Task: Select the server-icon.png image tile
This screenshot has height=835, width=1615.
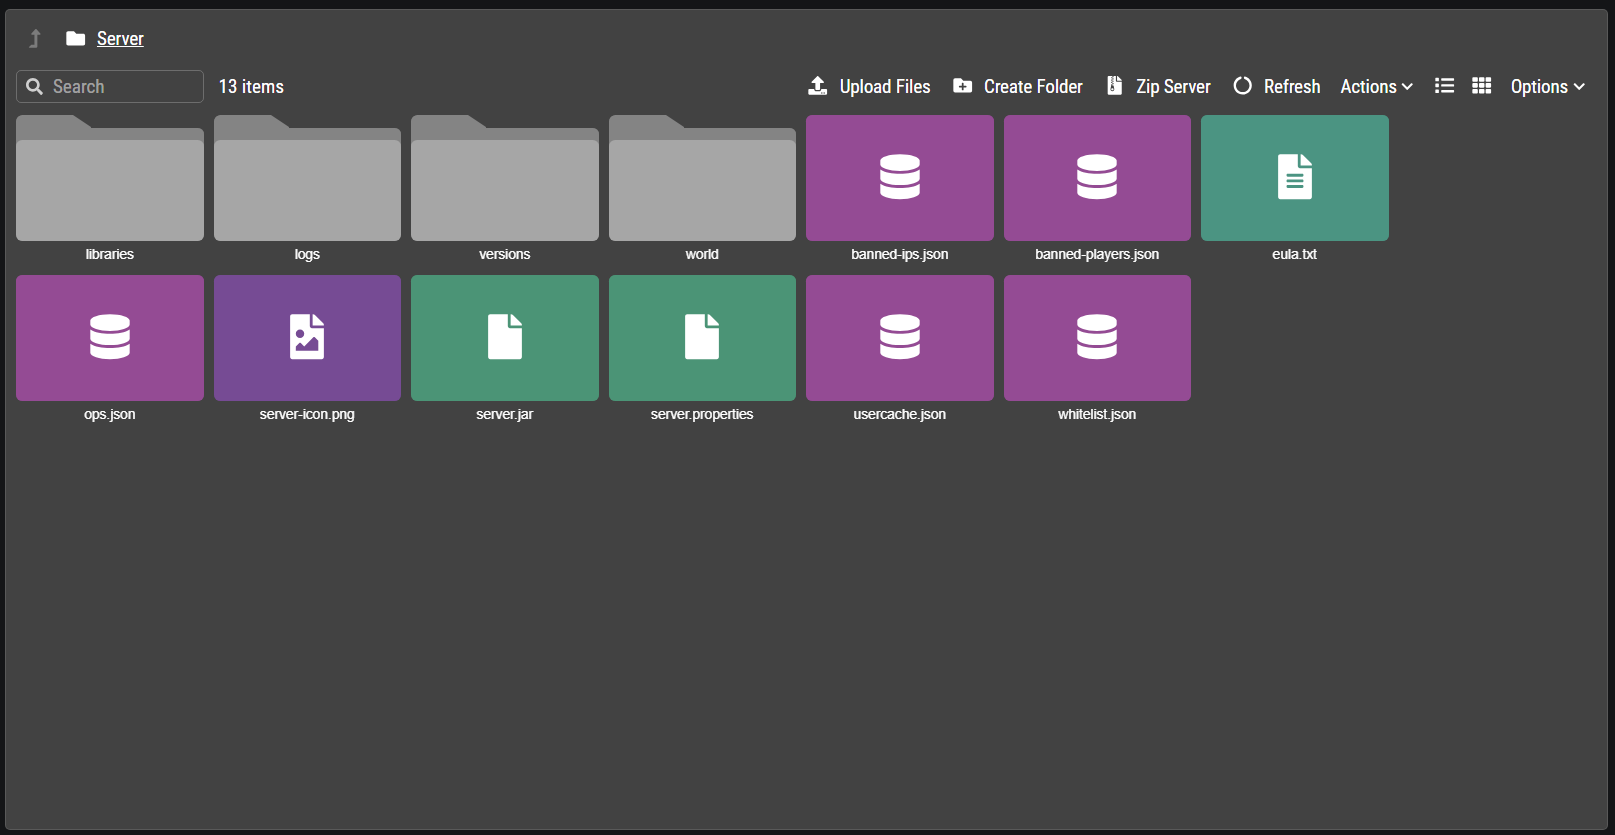Action: 307,338
